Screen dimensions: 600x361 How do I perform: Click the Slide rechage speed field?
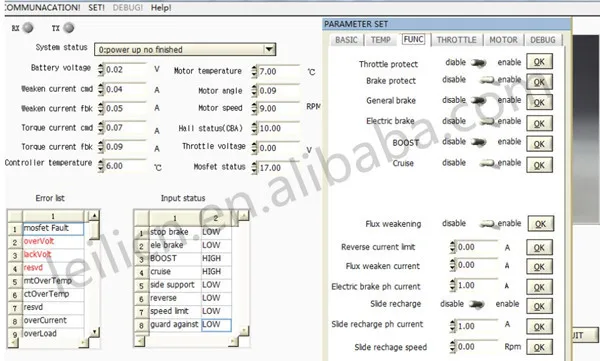point(477,347)
